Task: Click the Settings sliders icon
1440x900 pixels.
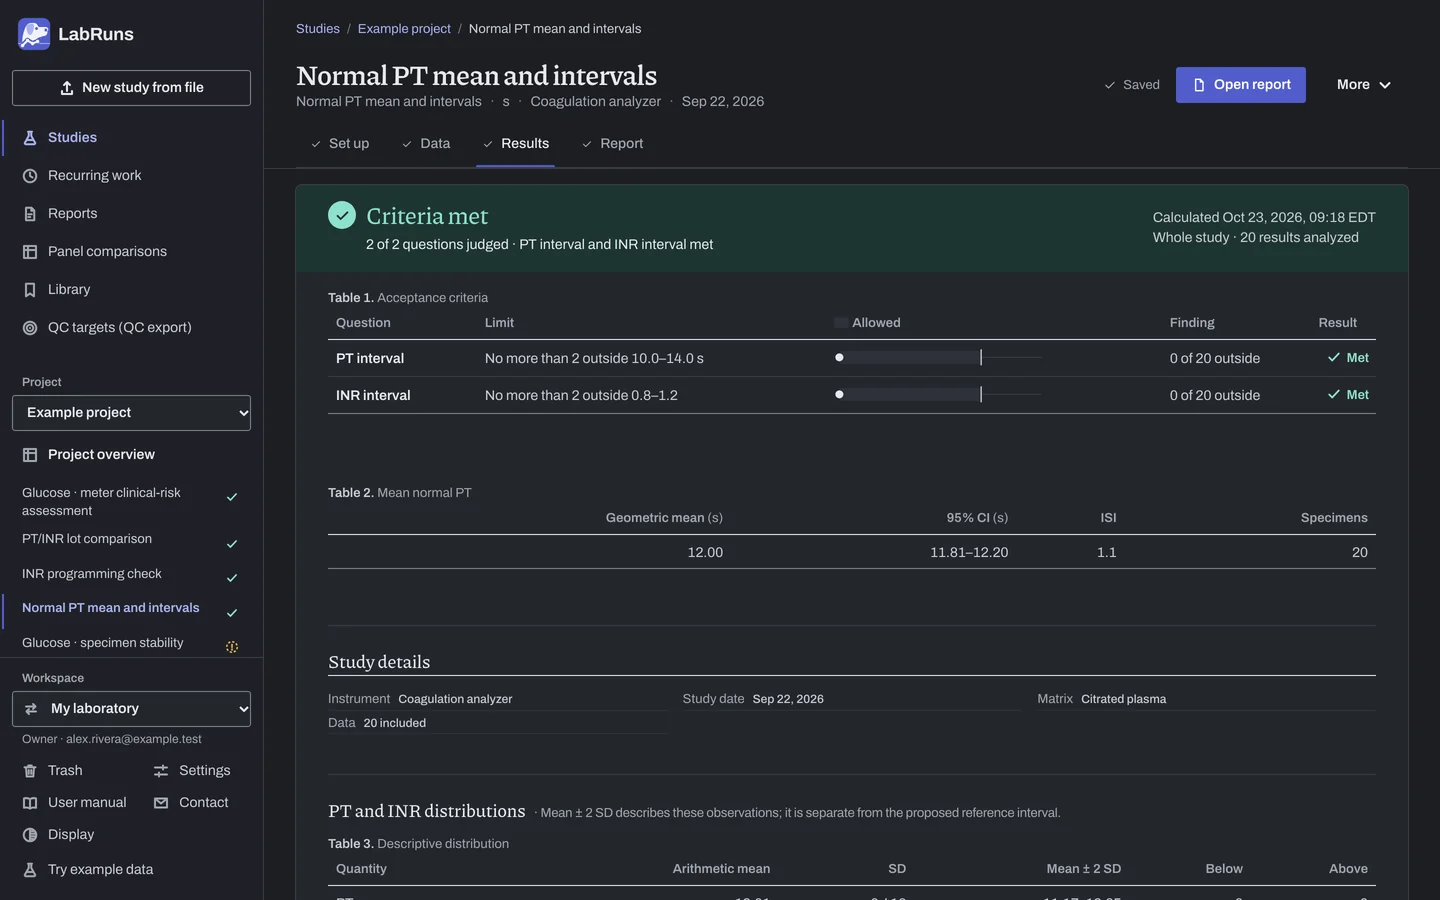Action: (161, 771)
